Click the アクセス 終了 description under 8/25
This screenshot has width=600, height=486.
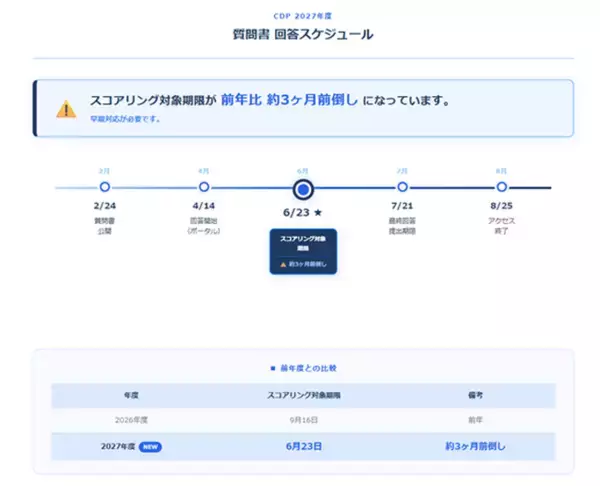tap(501, 226)
